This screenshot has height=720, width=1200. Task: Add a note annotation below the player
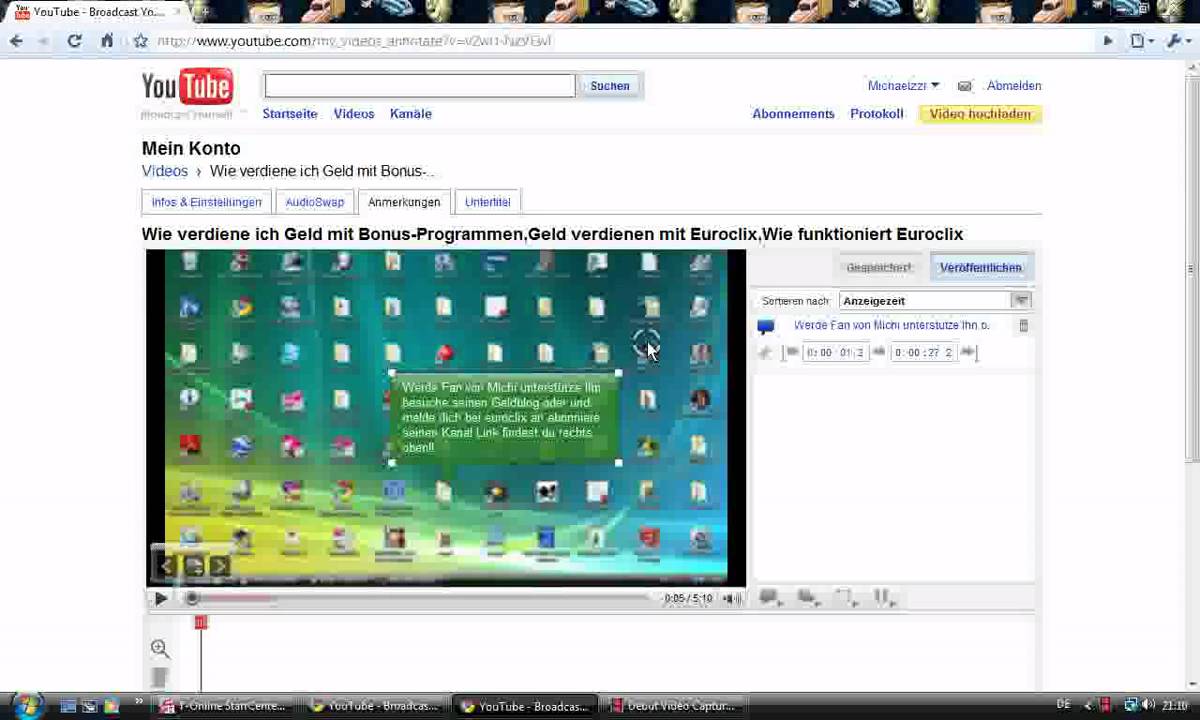[808, 598]
